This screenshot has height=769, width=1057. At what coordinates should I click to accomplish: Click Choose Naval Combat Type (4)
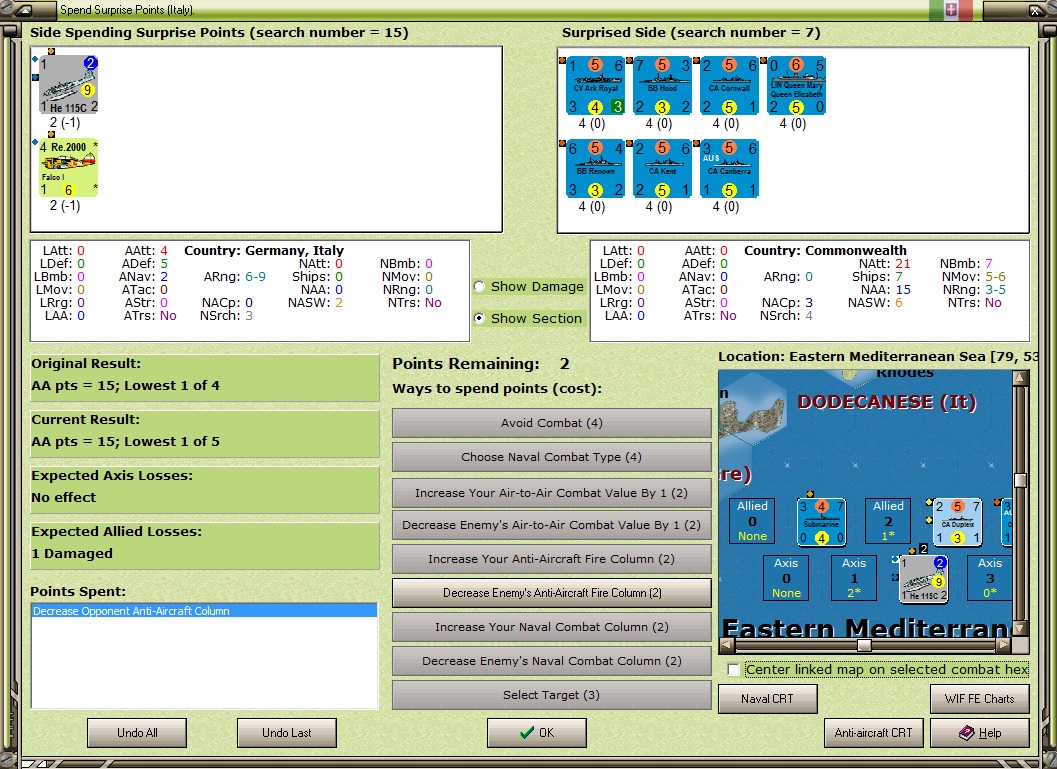551,457
